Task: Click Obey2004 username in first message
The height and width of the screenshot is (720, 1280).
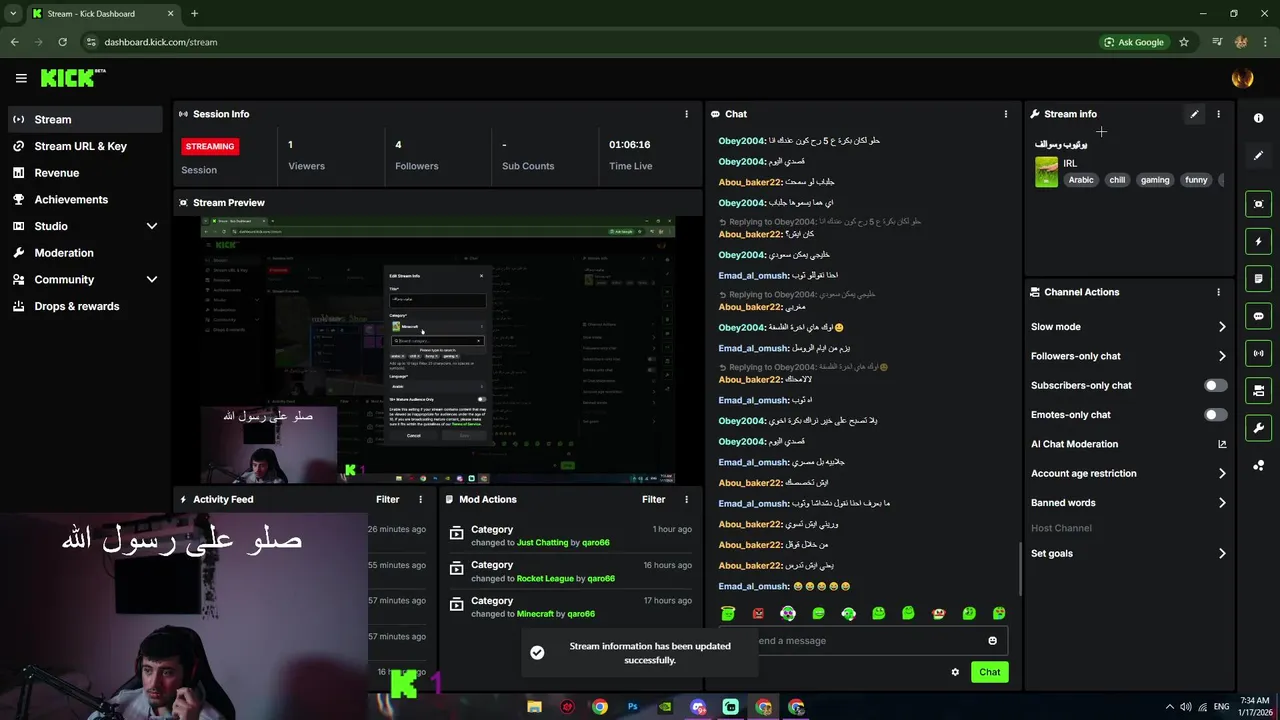Action: point(741,141)
